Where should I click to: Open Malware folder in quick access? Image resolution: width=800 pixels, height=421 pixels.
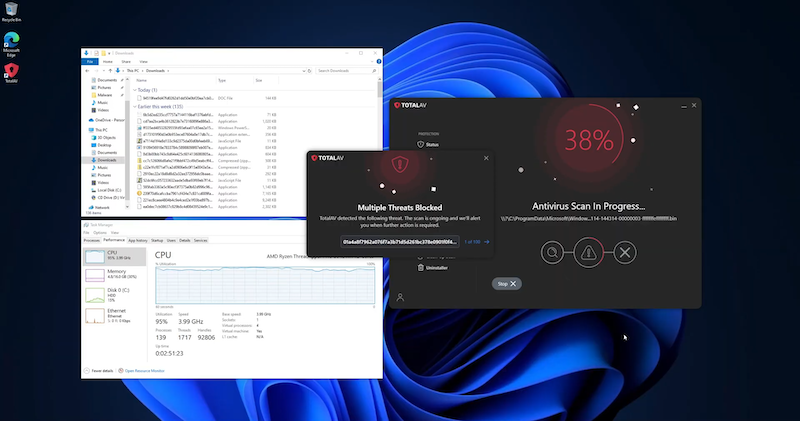point(105,95)
